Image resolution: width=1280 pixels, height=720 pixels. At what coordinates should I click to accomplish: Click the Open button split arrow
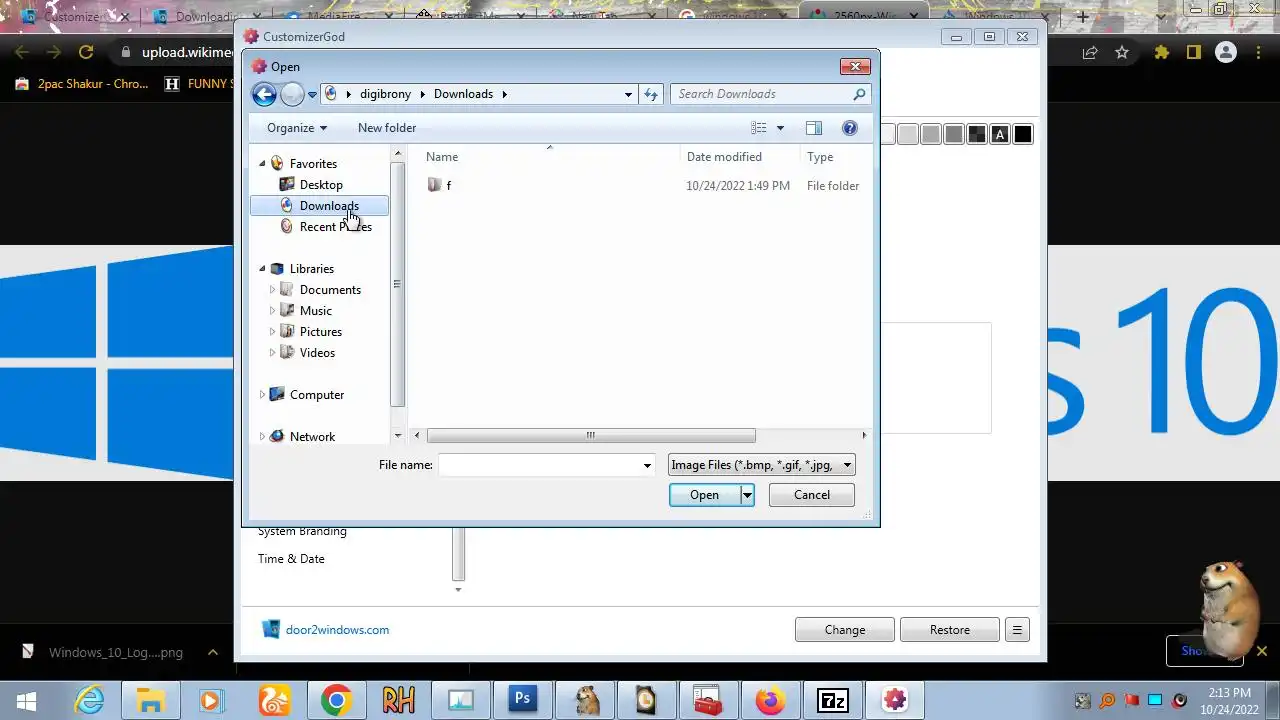tap(746, 495)
